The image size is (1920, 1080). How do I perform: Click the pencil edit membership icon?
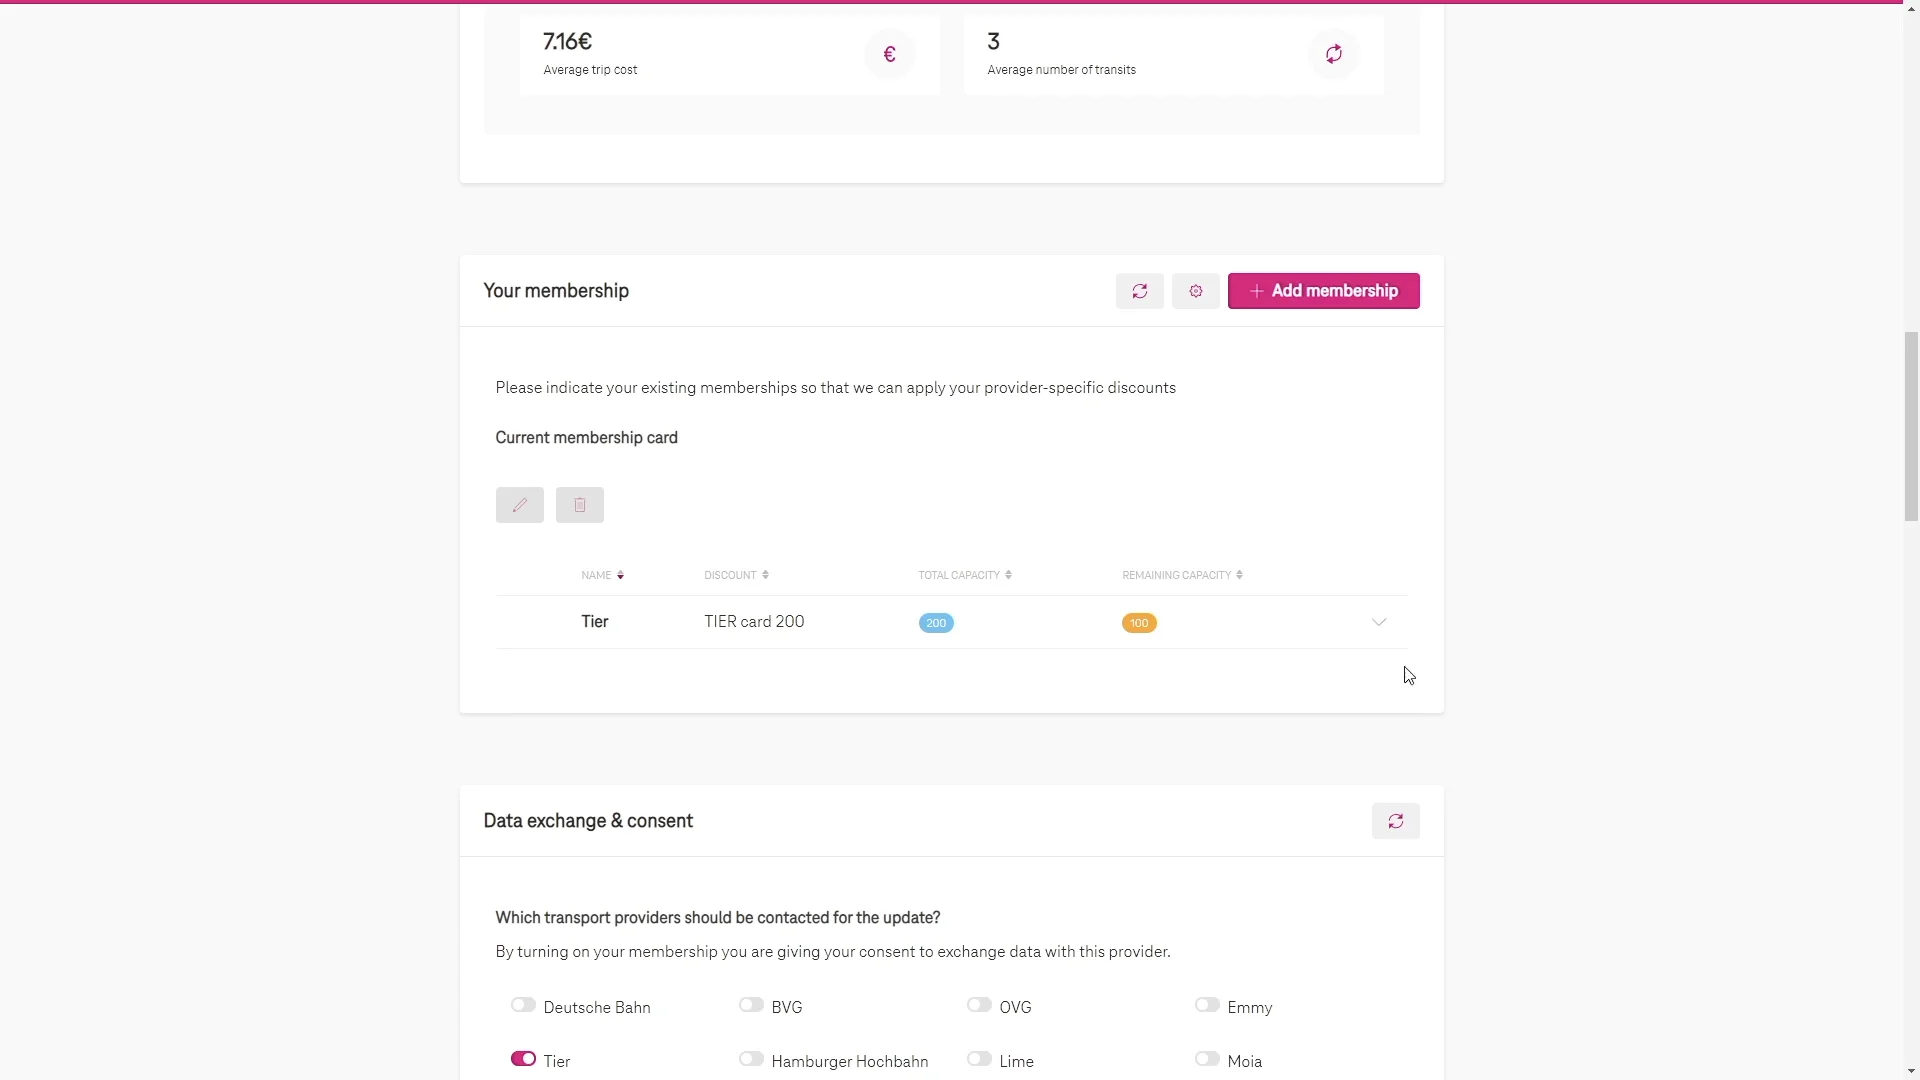[x=519, y=505]
